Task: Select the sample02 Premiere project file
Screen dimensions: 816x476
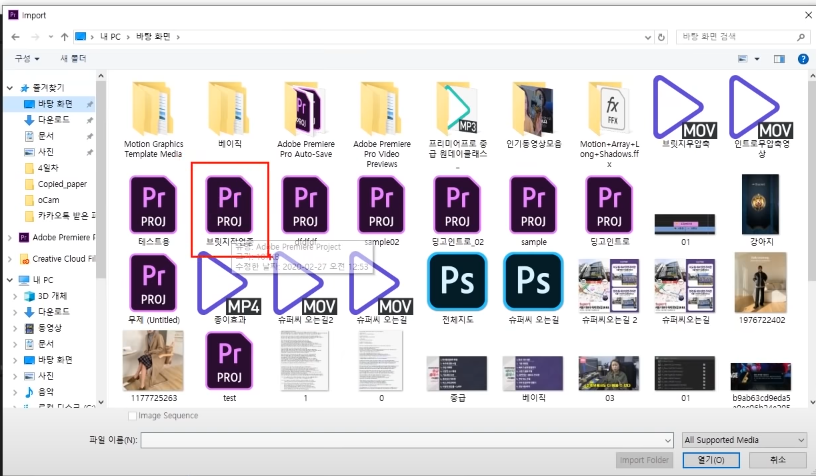Action: pos(381,211)
